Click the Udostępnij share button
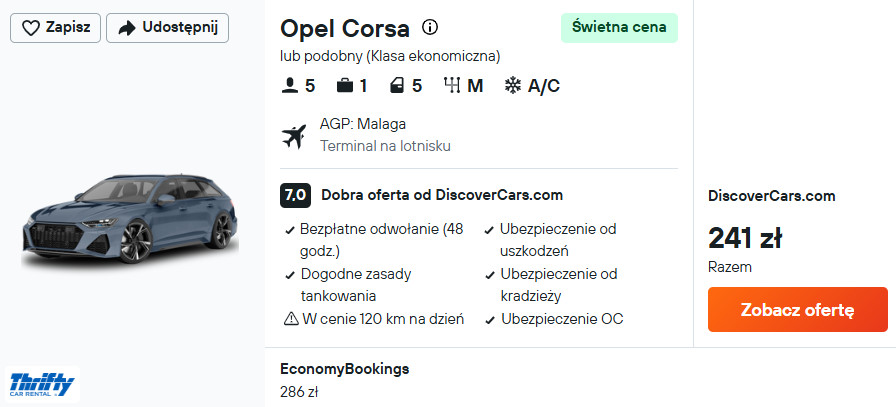The width and height of the screenshot is (896, 407). point(167,28)
